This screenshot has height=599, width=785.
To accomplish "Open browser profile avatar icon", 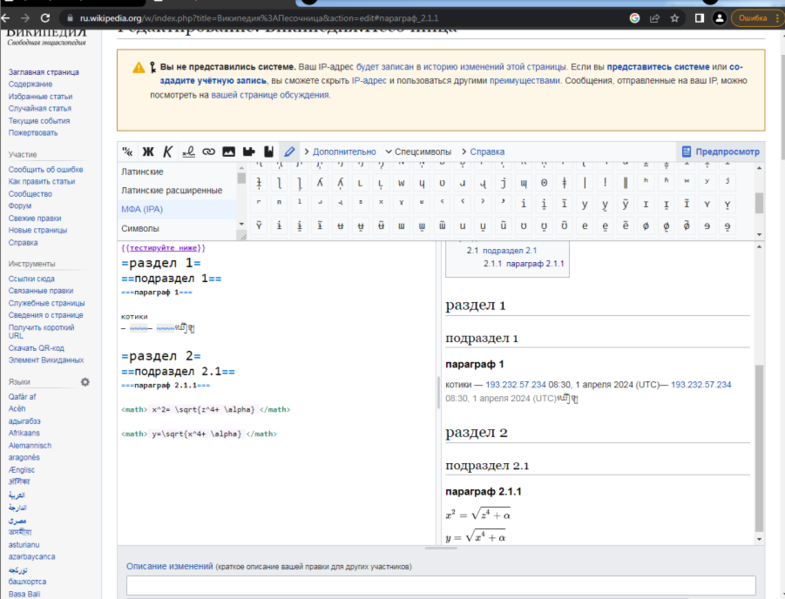I will (719, 18).
